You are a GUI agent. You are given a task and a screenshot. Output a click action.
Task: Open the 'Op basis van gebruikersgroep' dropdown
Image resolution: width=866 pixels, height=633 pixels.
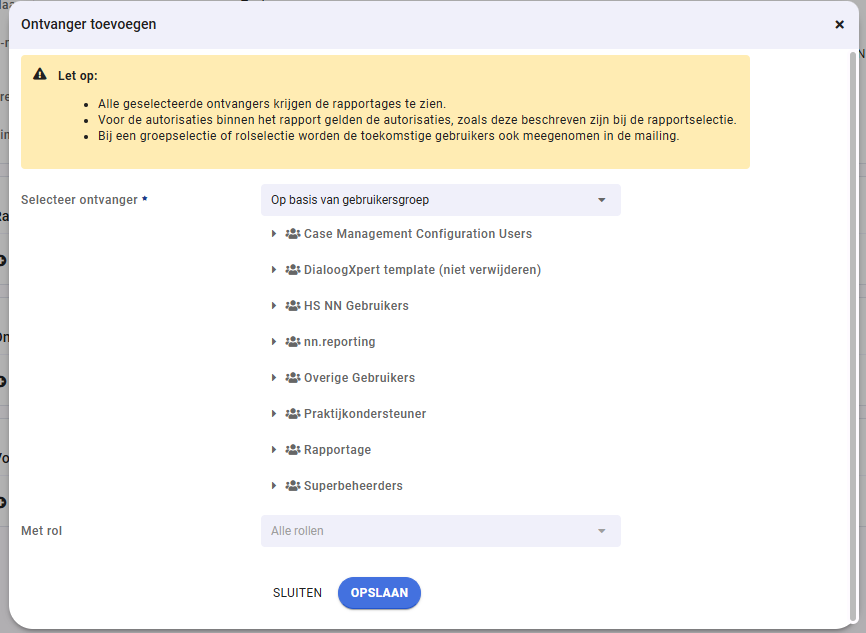tap(440, 200)
